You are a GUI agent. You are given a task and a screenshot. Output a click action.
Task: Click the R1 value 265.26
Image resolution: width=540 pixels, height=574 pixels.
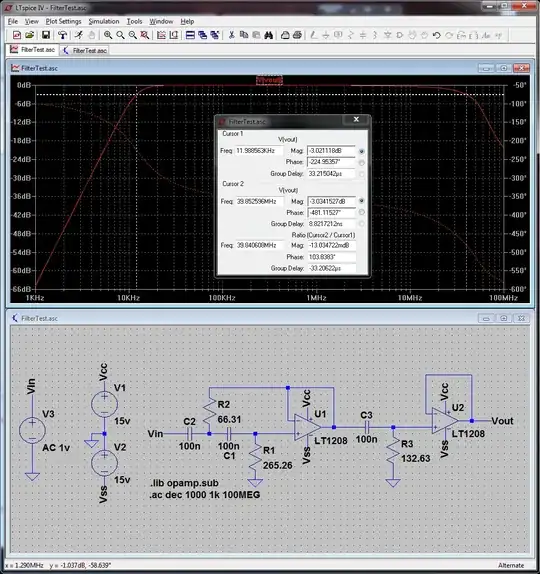click(x=278, y=465)
